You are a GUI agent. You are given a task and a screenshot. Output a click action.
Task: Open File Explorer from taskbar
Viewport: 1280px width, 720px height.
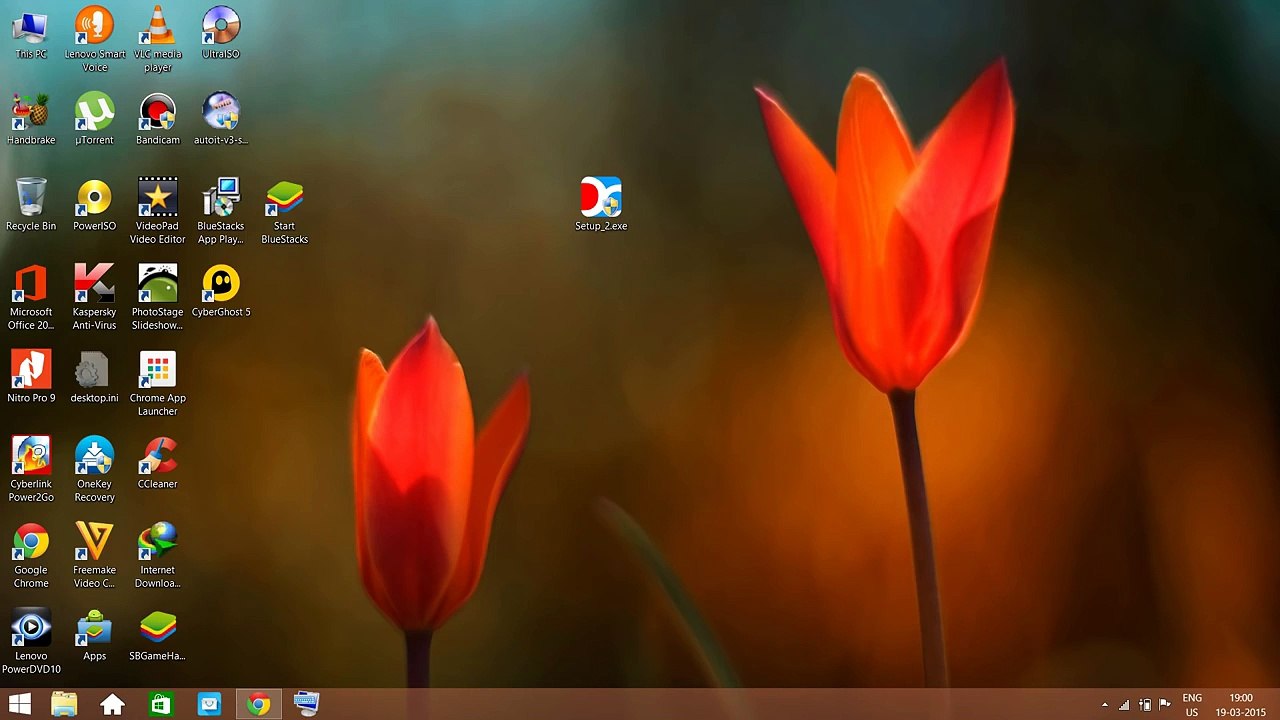coord(64,704)
